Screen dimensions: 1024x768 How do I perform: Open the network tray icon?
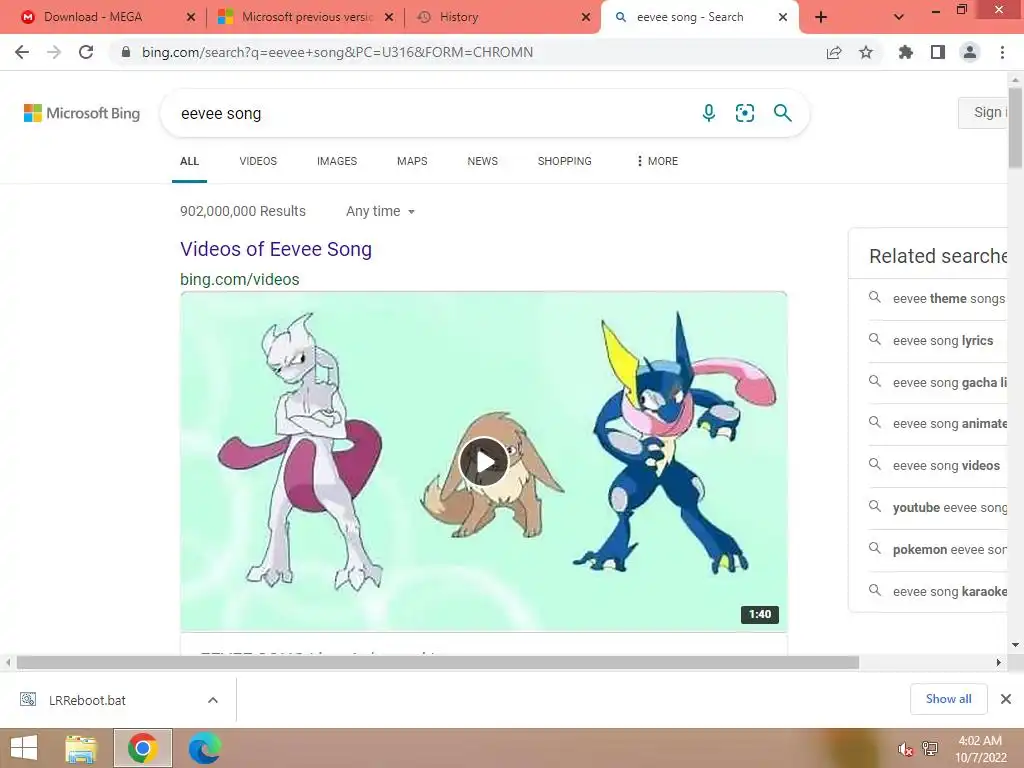pos(930,749)
